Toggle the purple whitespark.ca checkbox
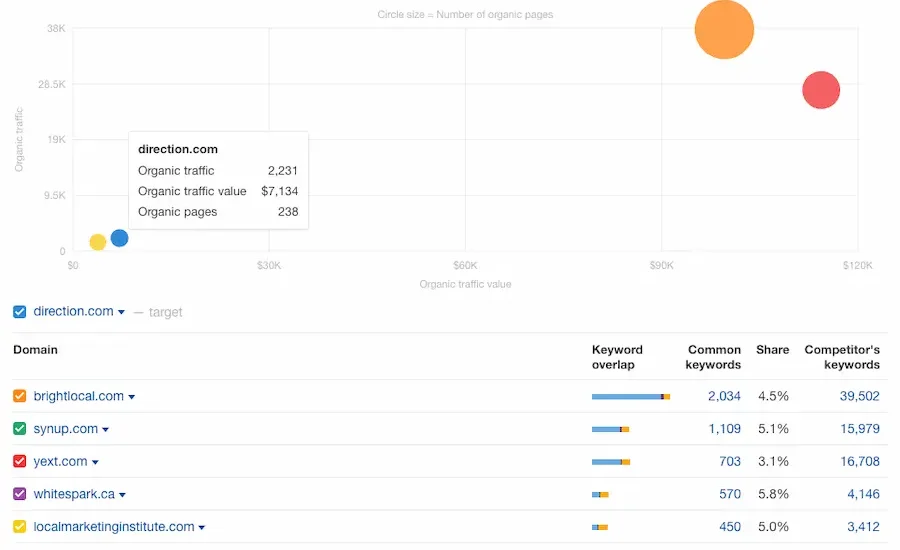 (x=20, y=494)
